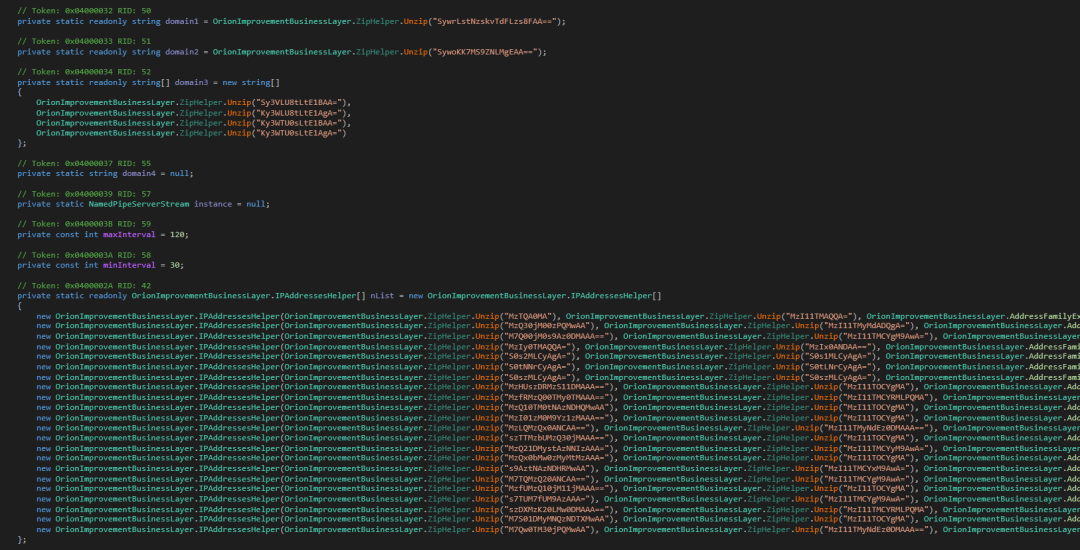Click the comment 'Token: 0x0400003A RID: 58'
The height and width of the screenshot is (550, 1080).
point(84,255)
